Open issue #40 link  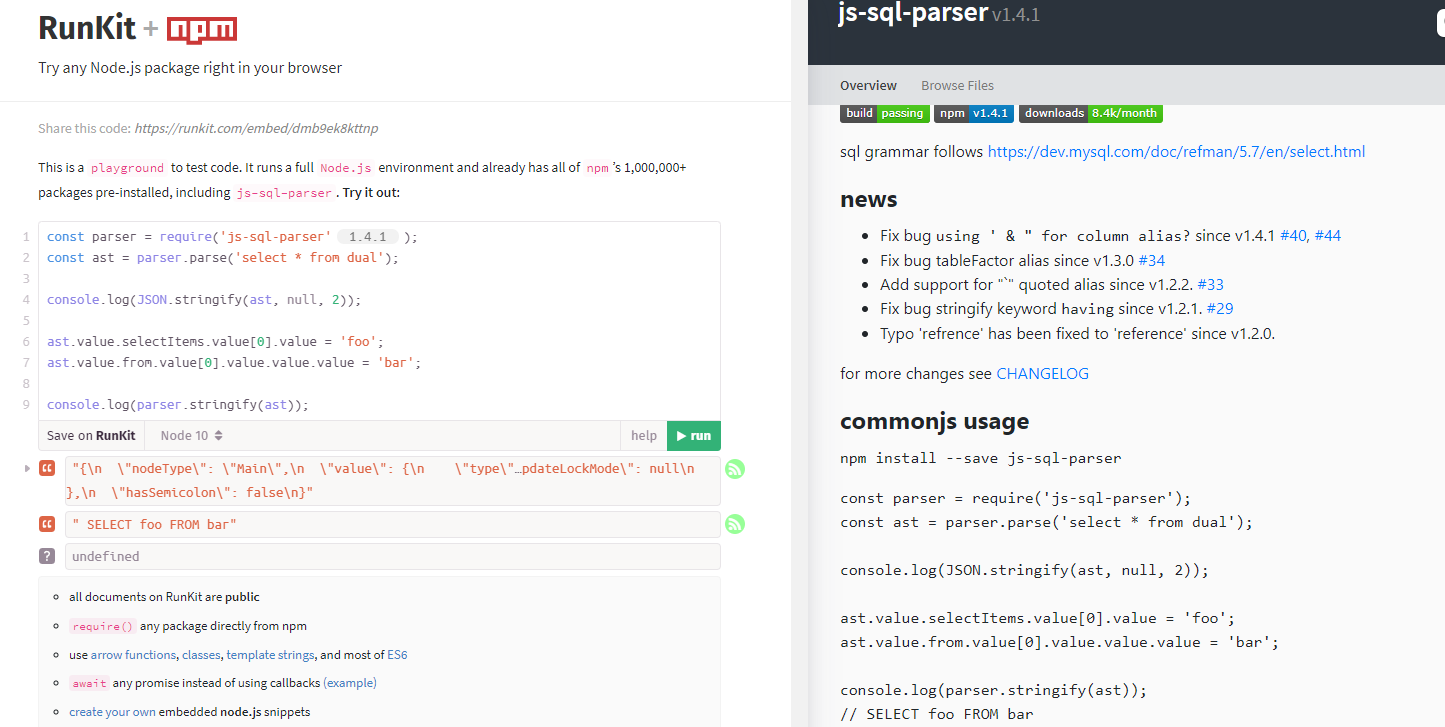click(1294, 236)
